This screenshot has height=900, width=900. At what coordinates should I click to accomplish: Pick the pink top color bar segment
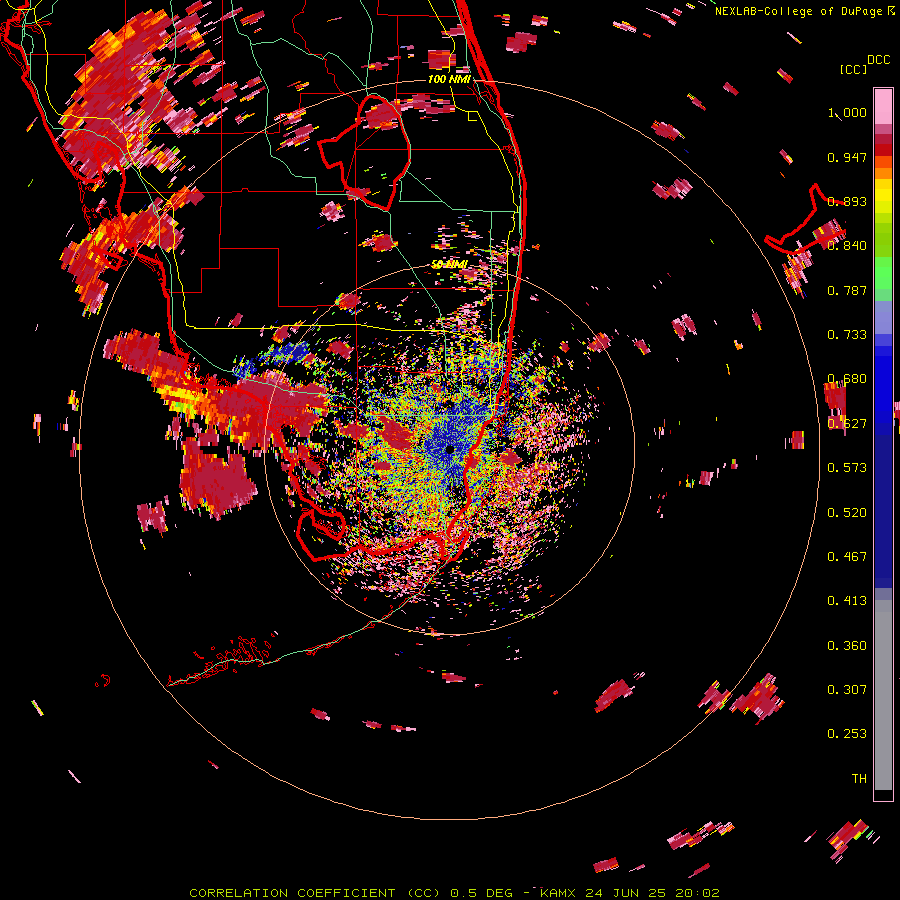coord(883,107)
